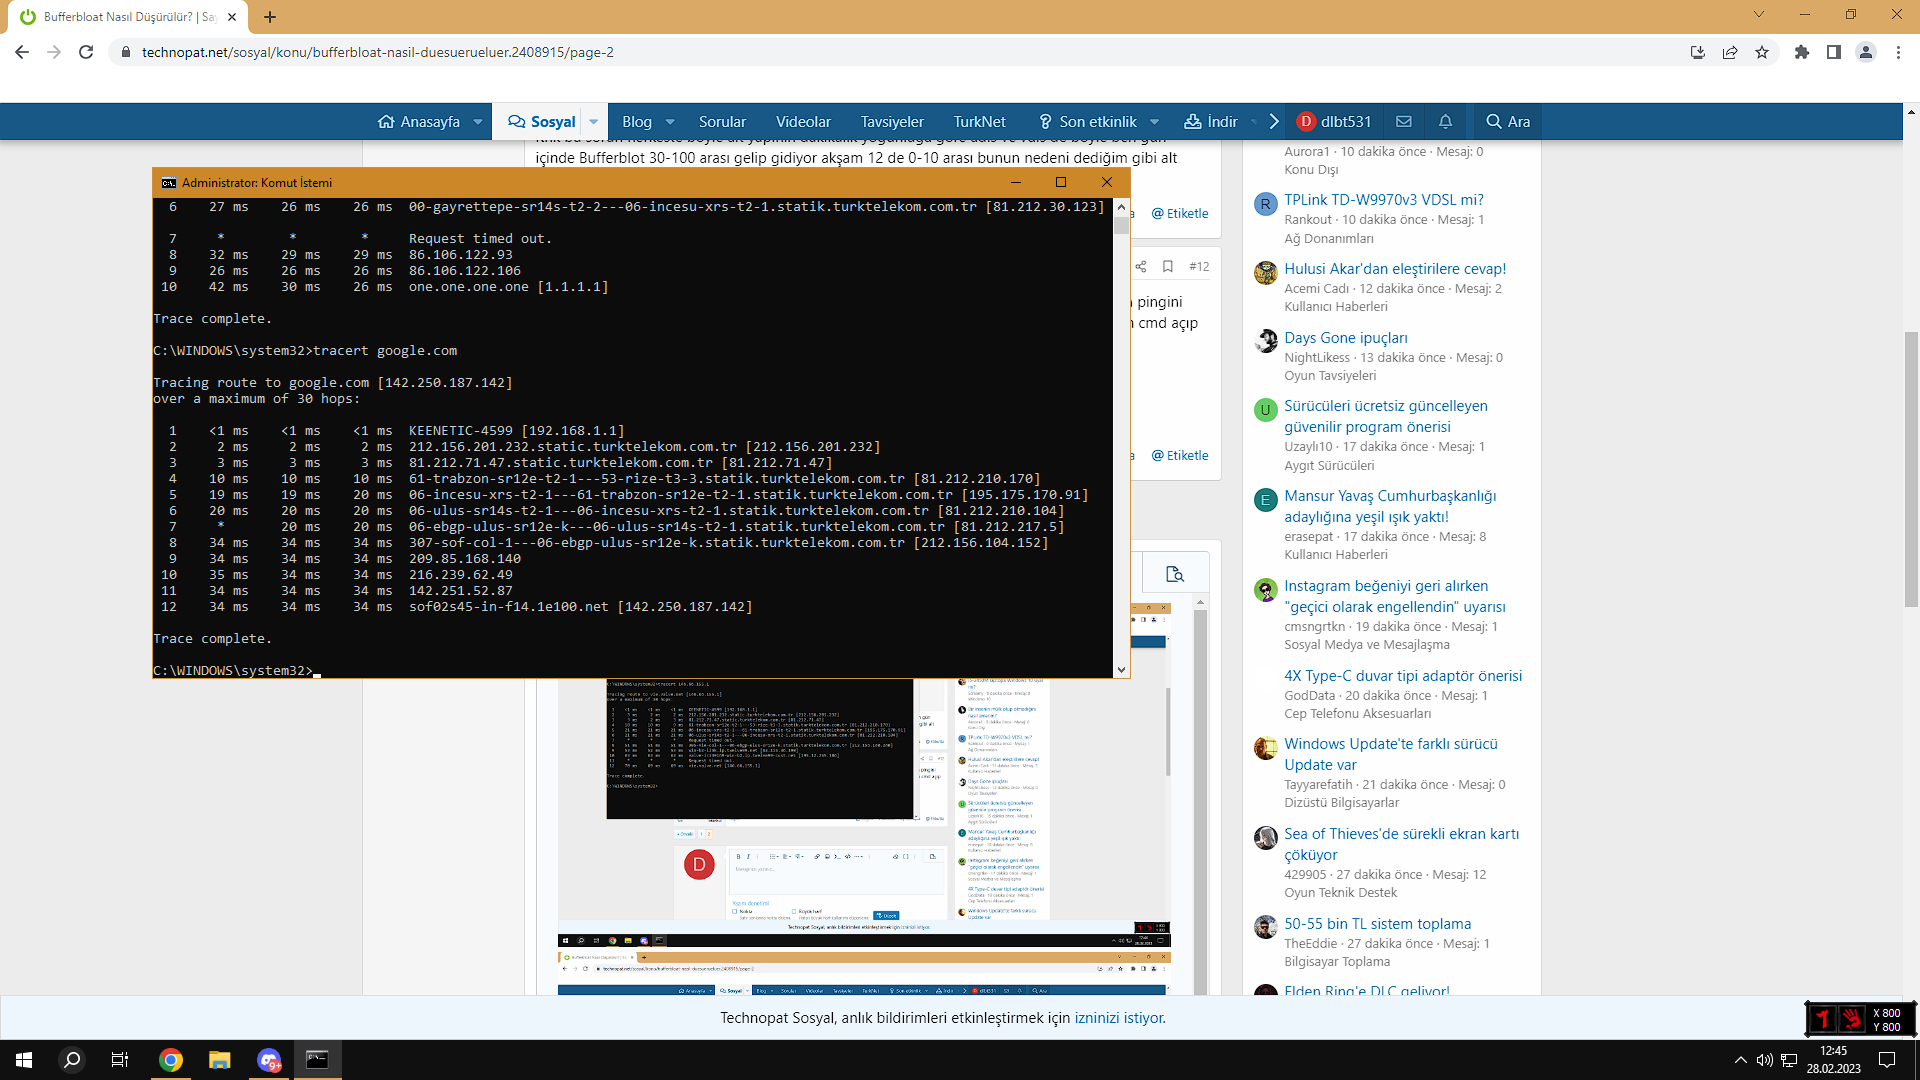1920x1080 pixels.
Task: Open the Ara search in the navbar
Action: click(1508, 121)
